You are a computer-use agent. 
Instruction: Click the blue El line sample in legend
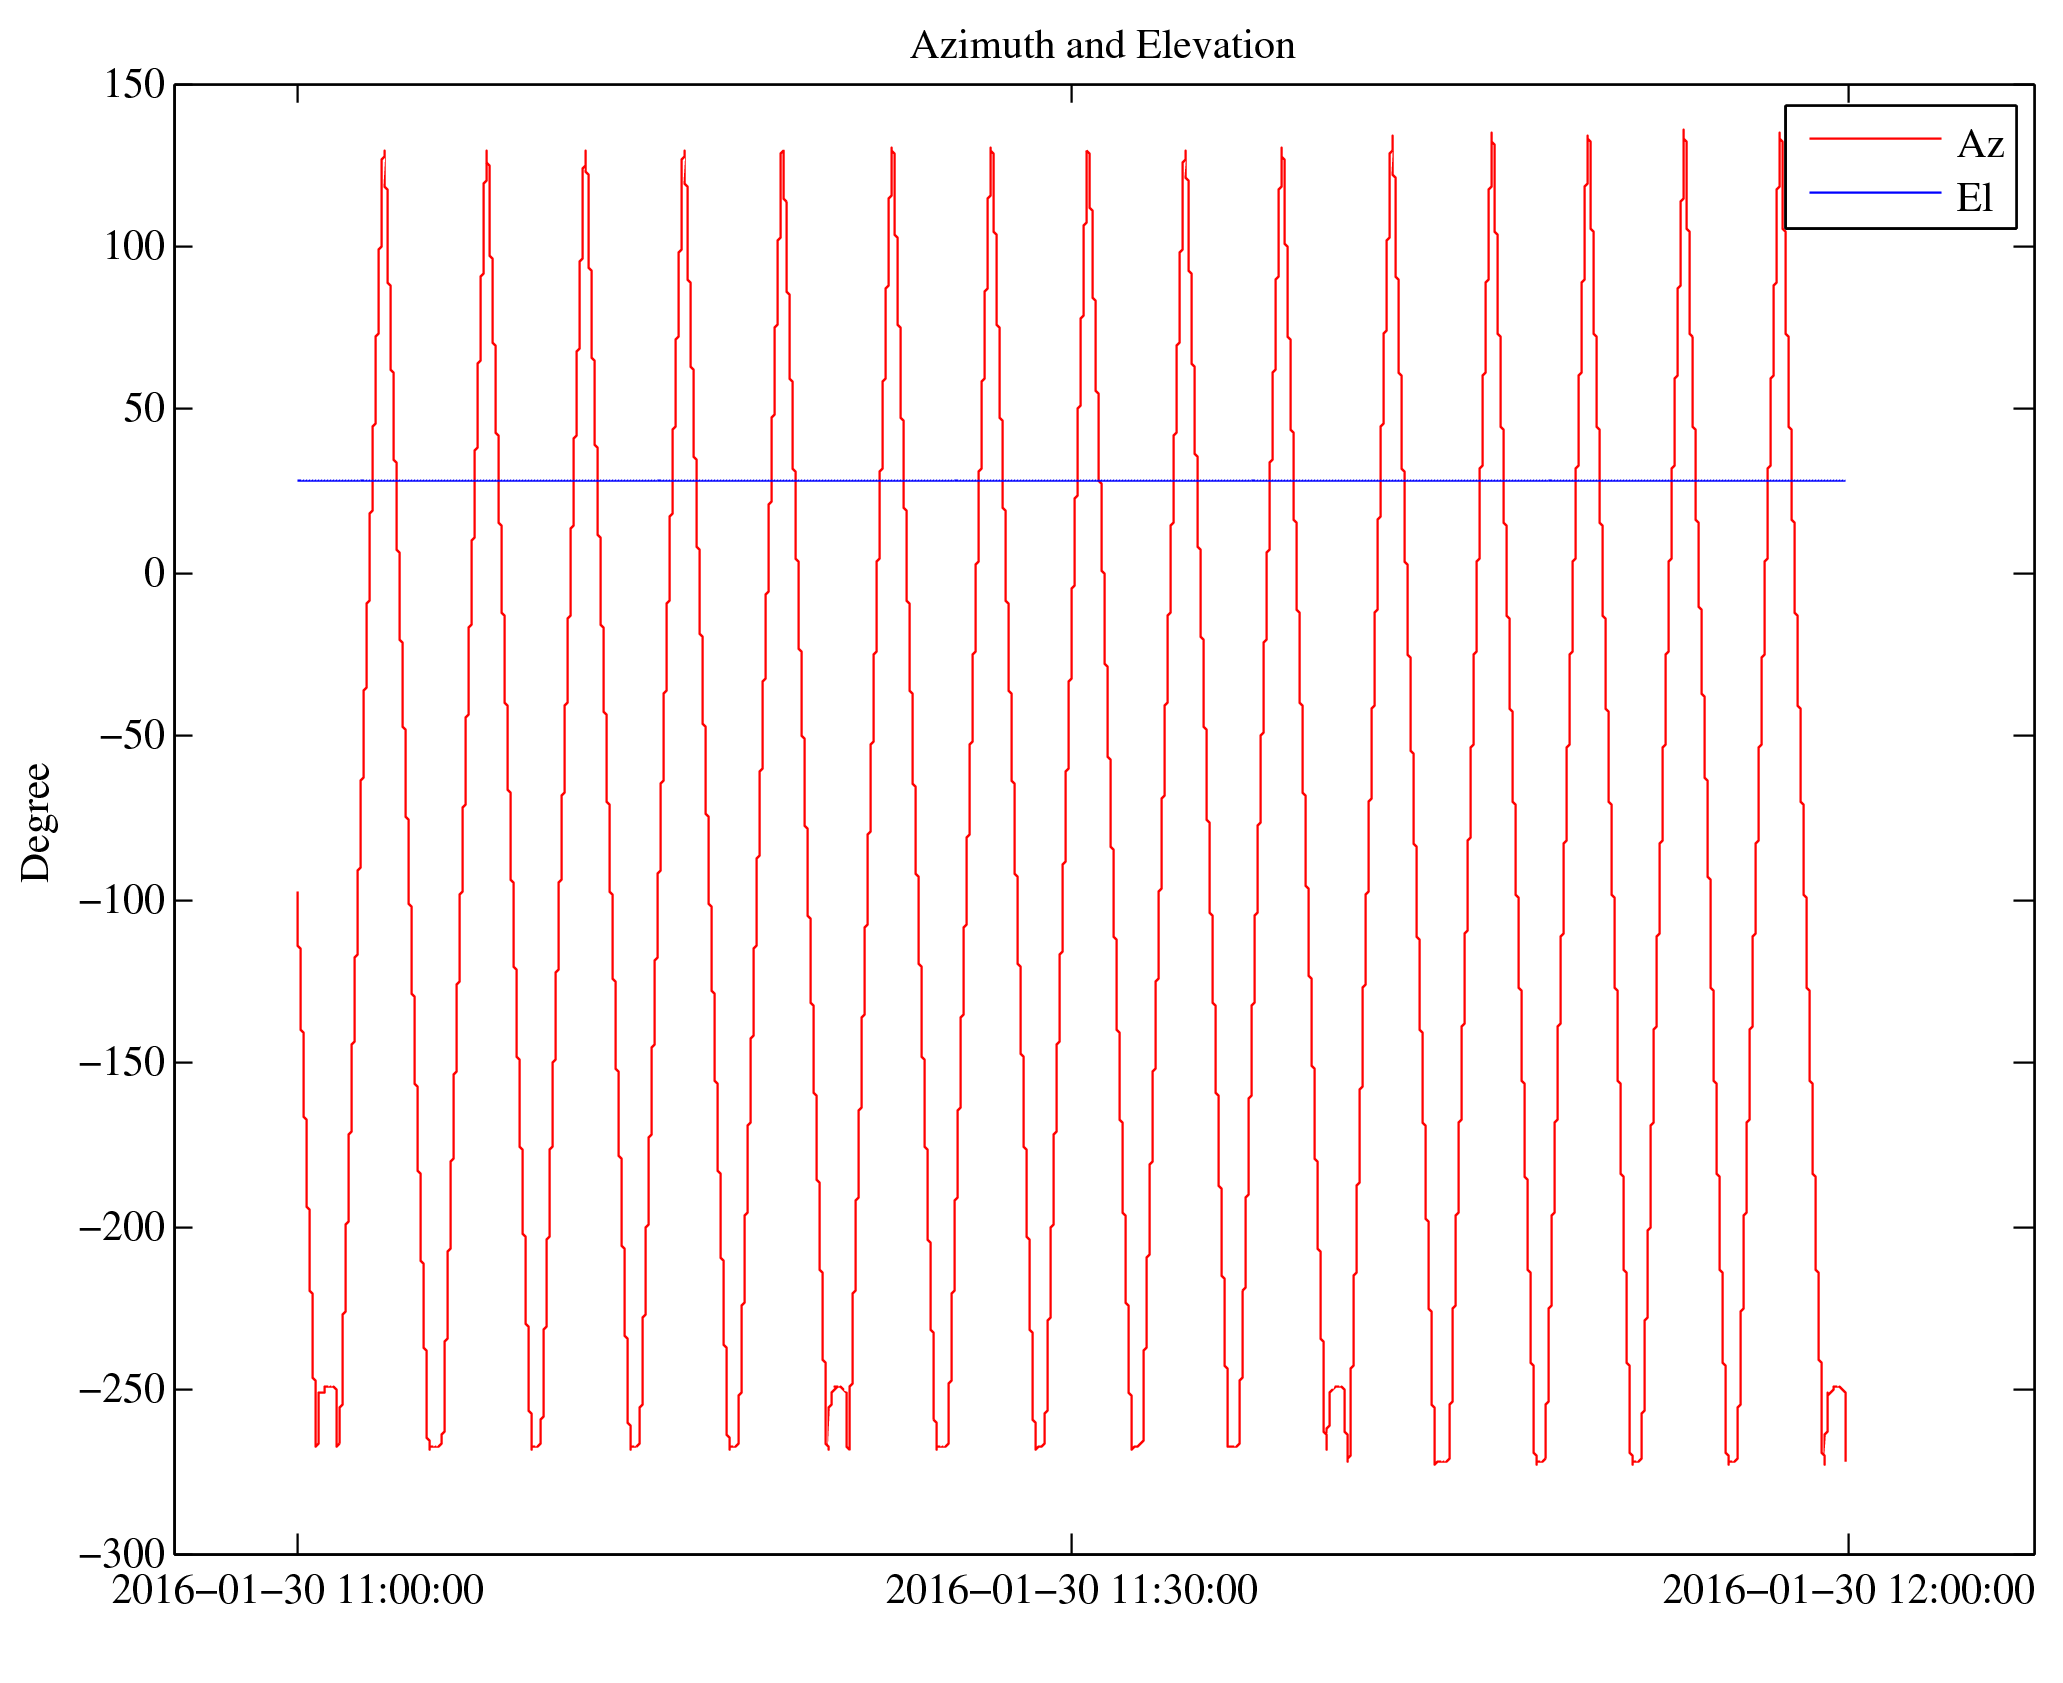coord(1874,192)
